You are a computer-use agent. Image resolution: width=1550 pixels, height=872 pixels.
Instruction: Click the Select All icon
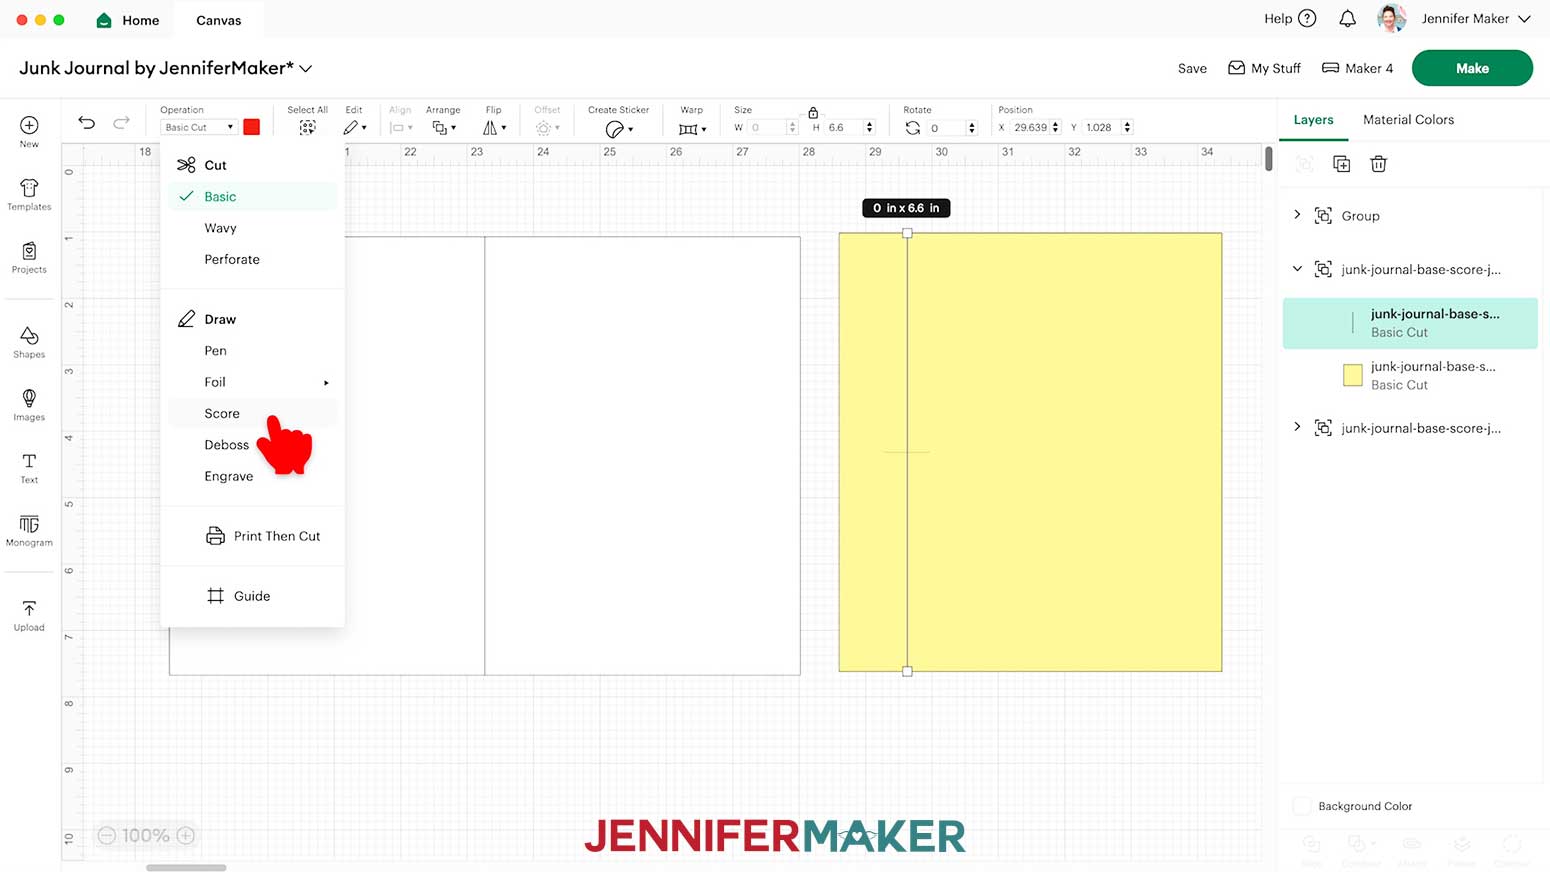[307, 128]
